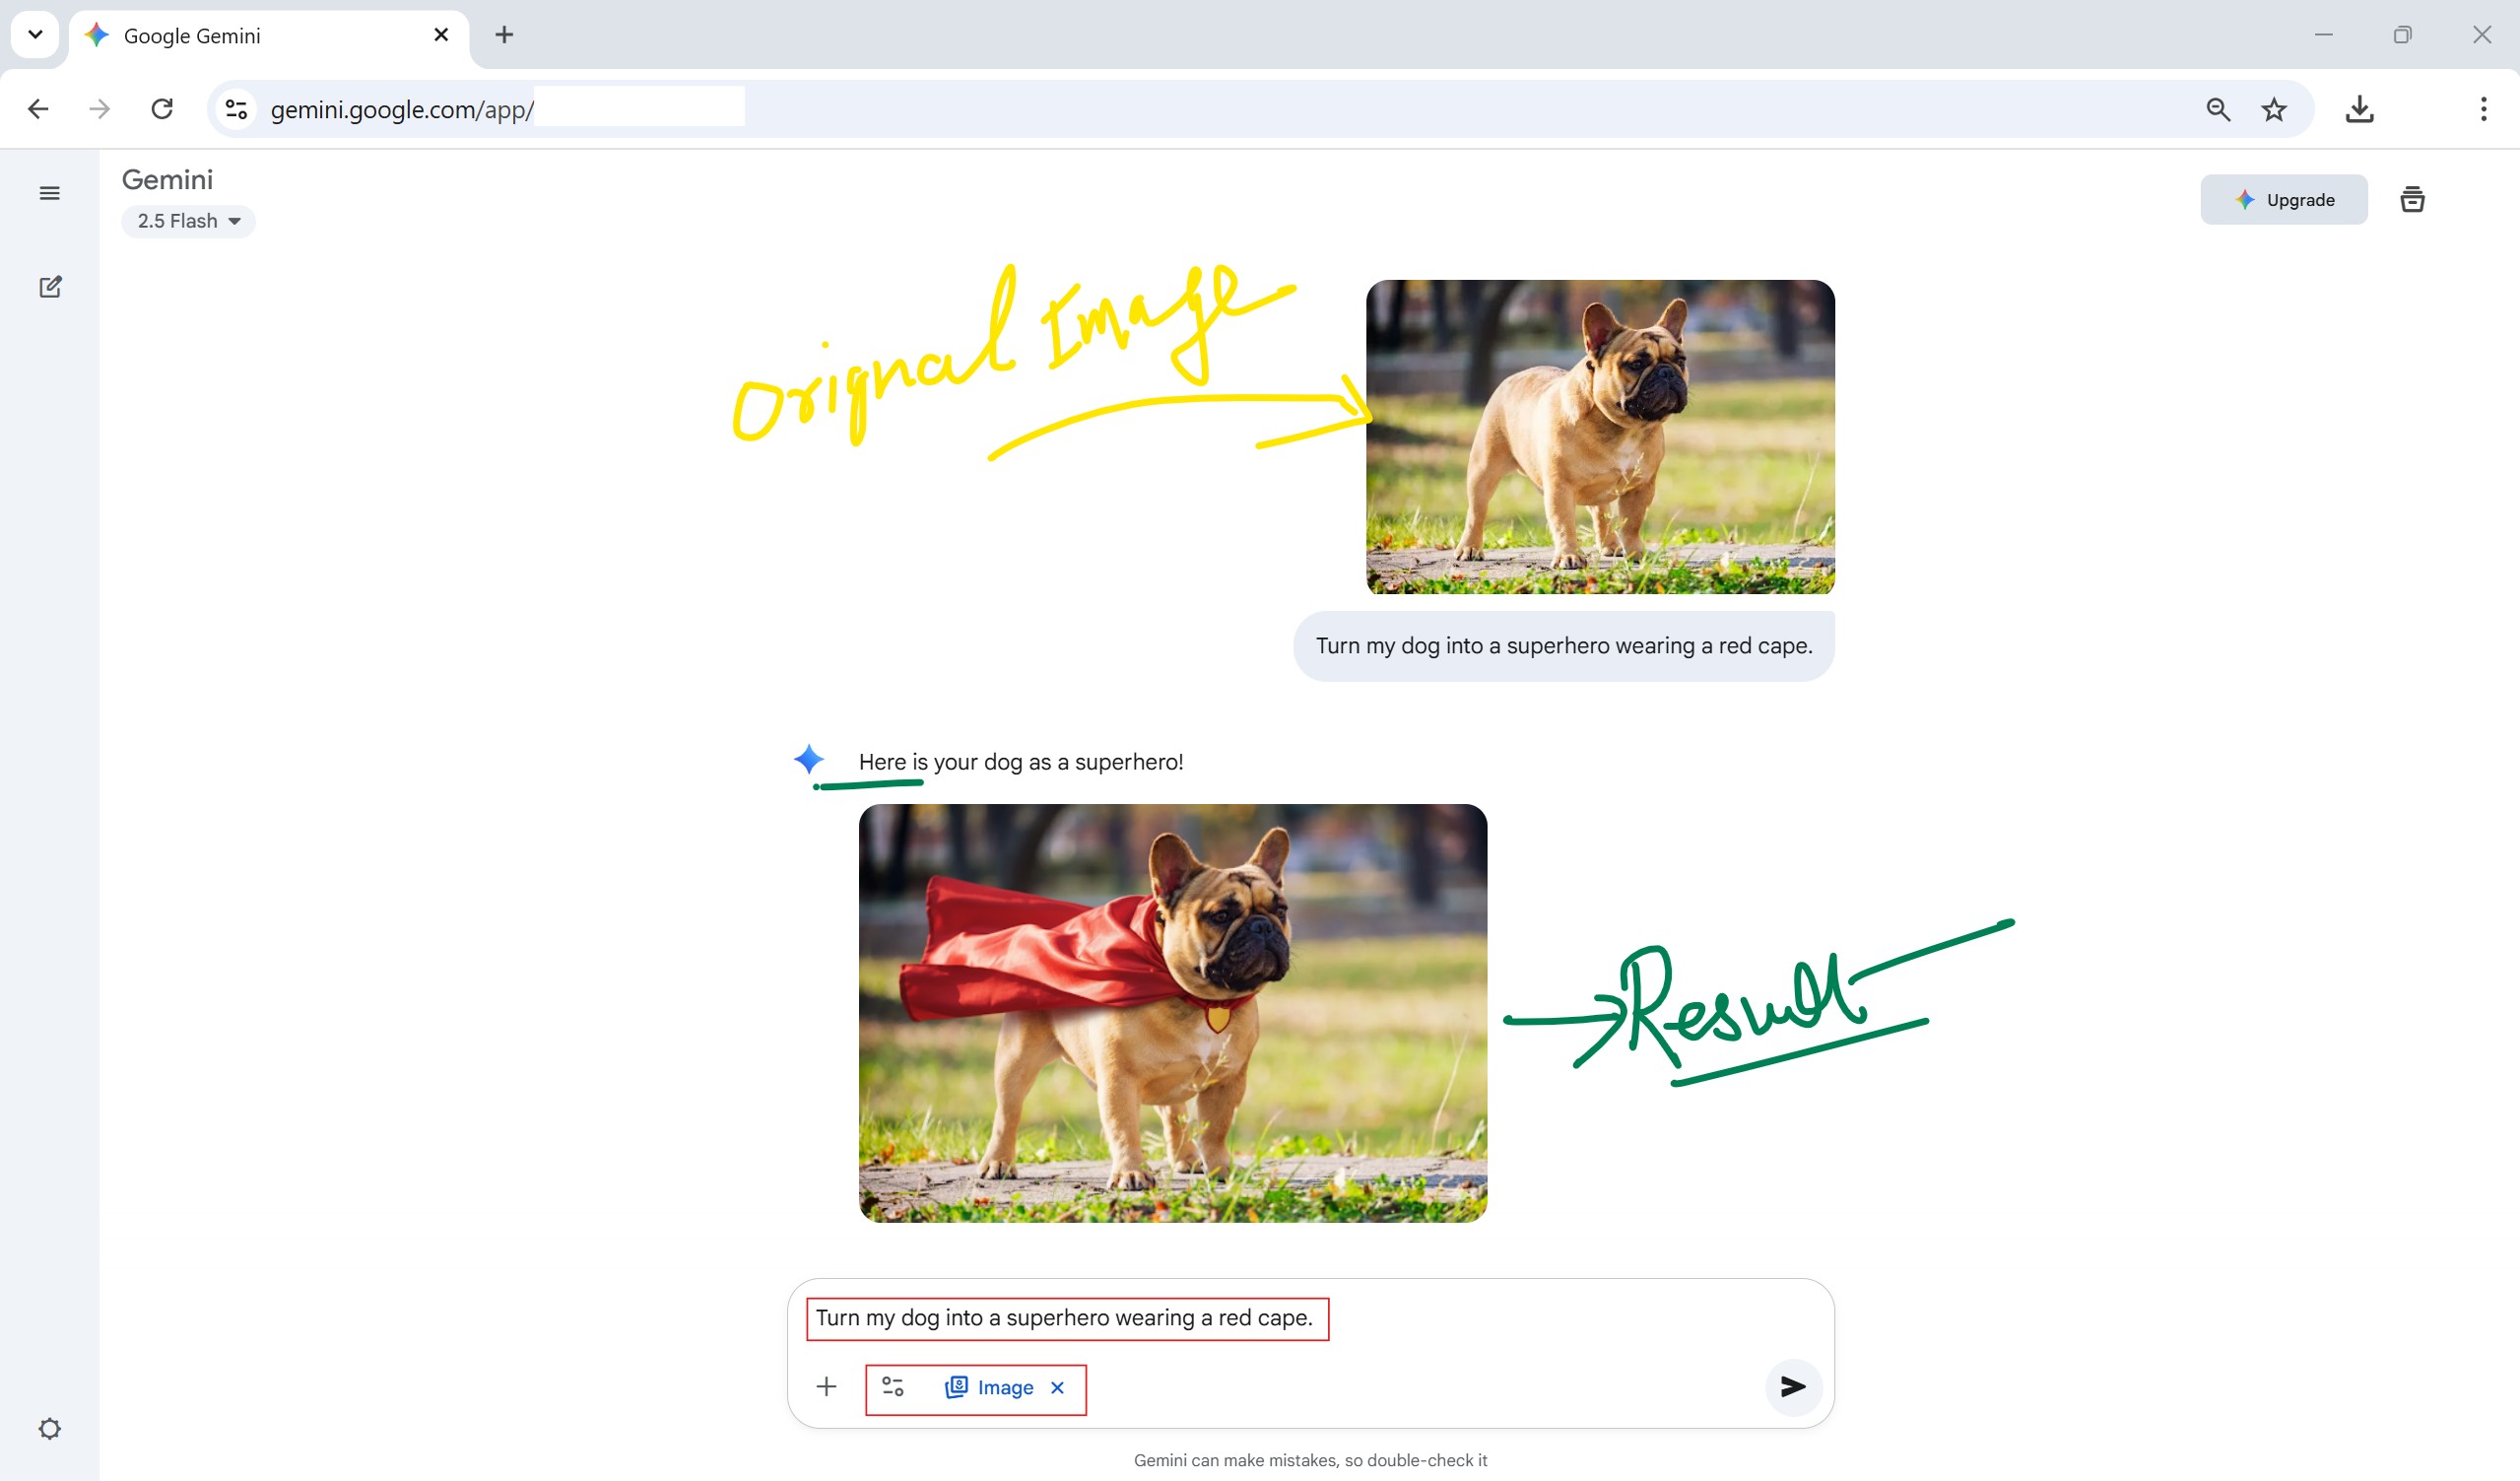Open a new browser tab
Image resolution: width=2520 pixels, height=1481 pixels.
coord(504,35)
